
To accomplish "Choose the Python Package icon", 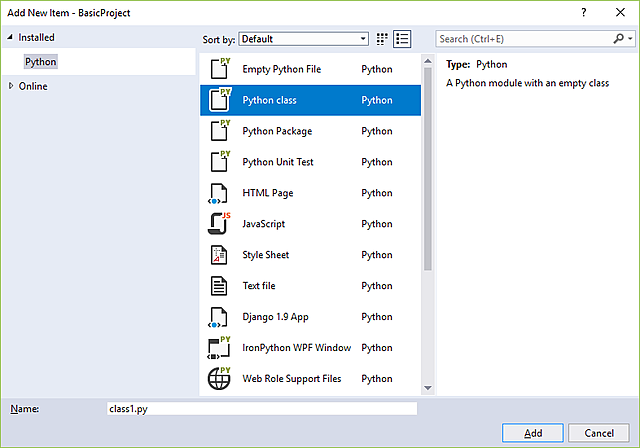I will click(220, 130).
